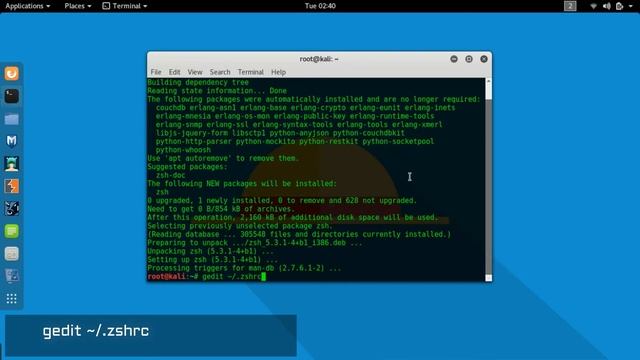This screenshot has height=360, width=640.
Task: Click the 'Use apt autoremove' line
Action: pos(223,158)
